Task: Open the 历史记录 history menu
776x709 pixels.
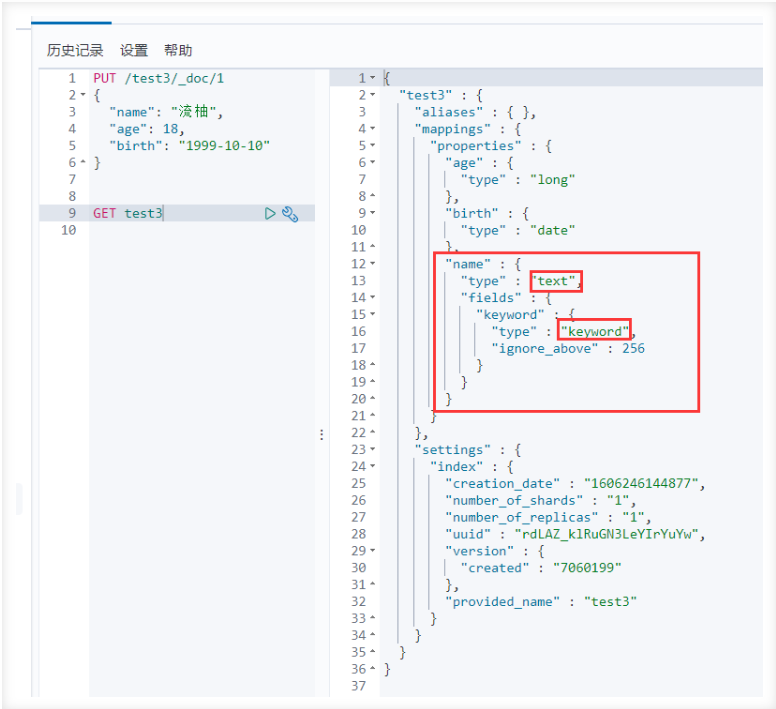Action: [x=75, y=50]
